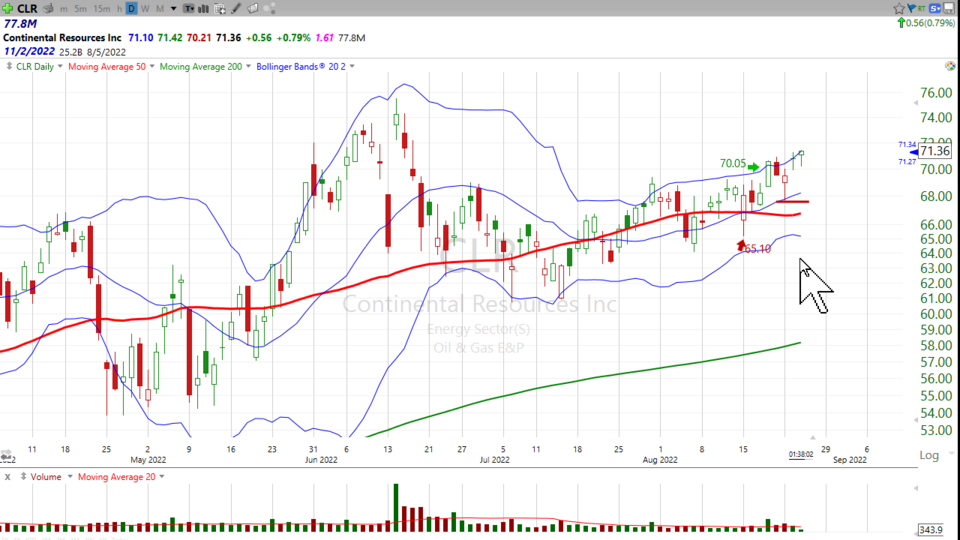The image size is (960, 540).
Task: Click the CLR ticker symbol
Action: tap(27, 8)
